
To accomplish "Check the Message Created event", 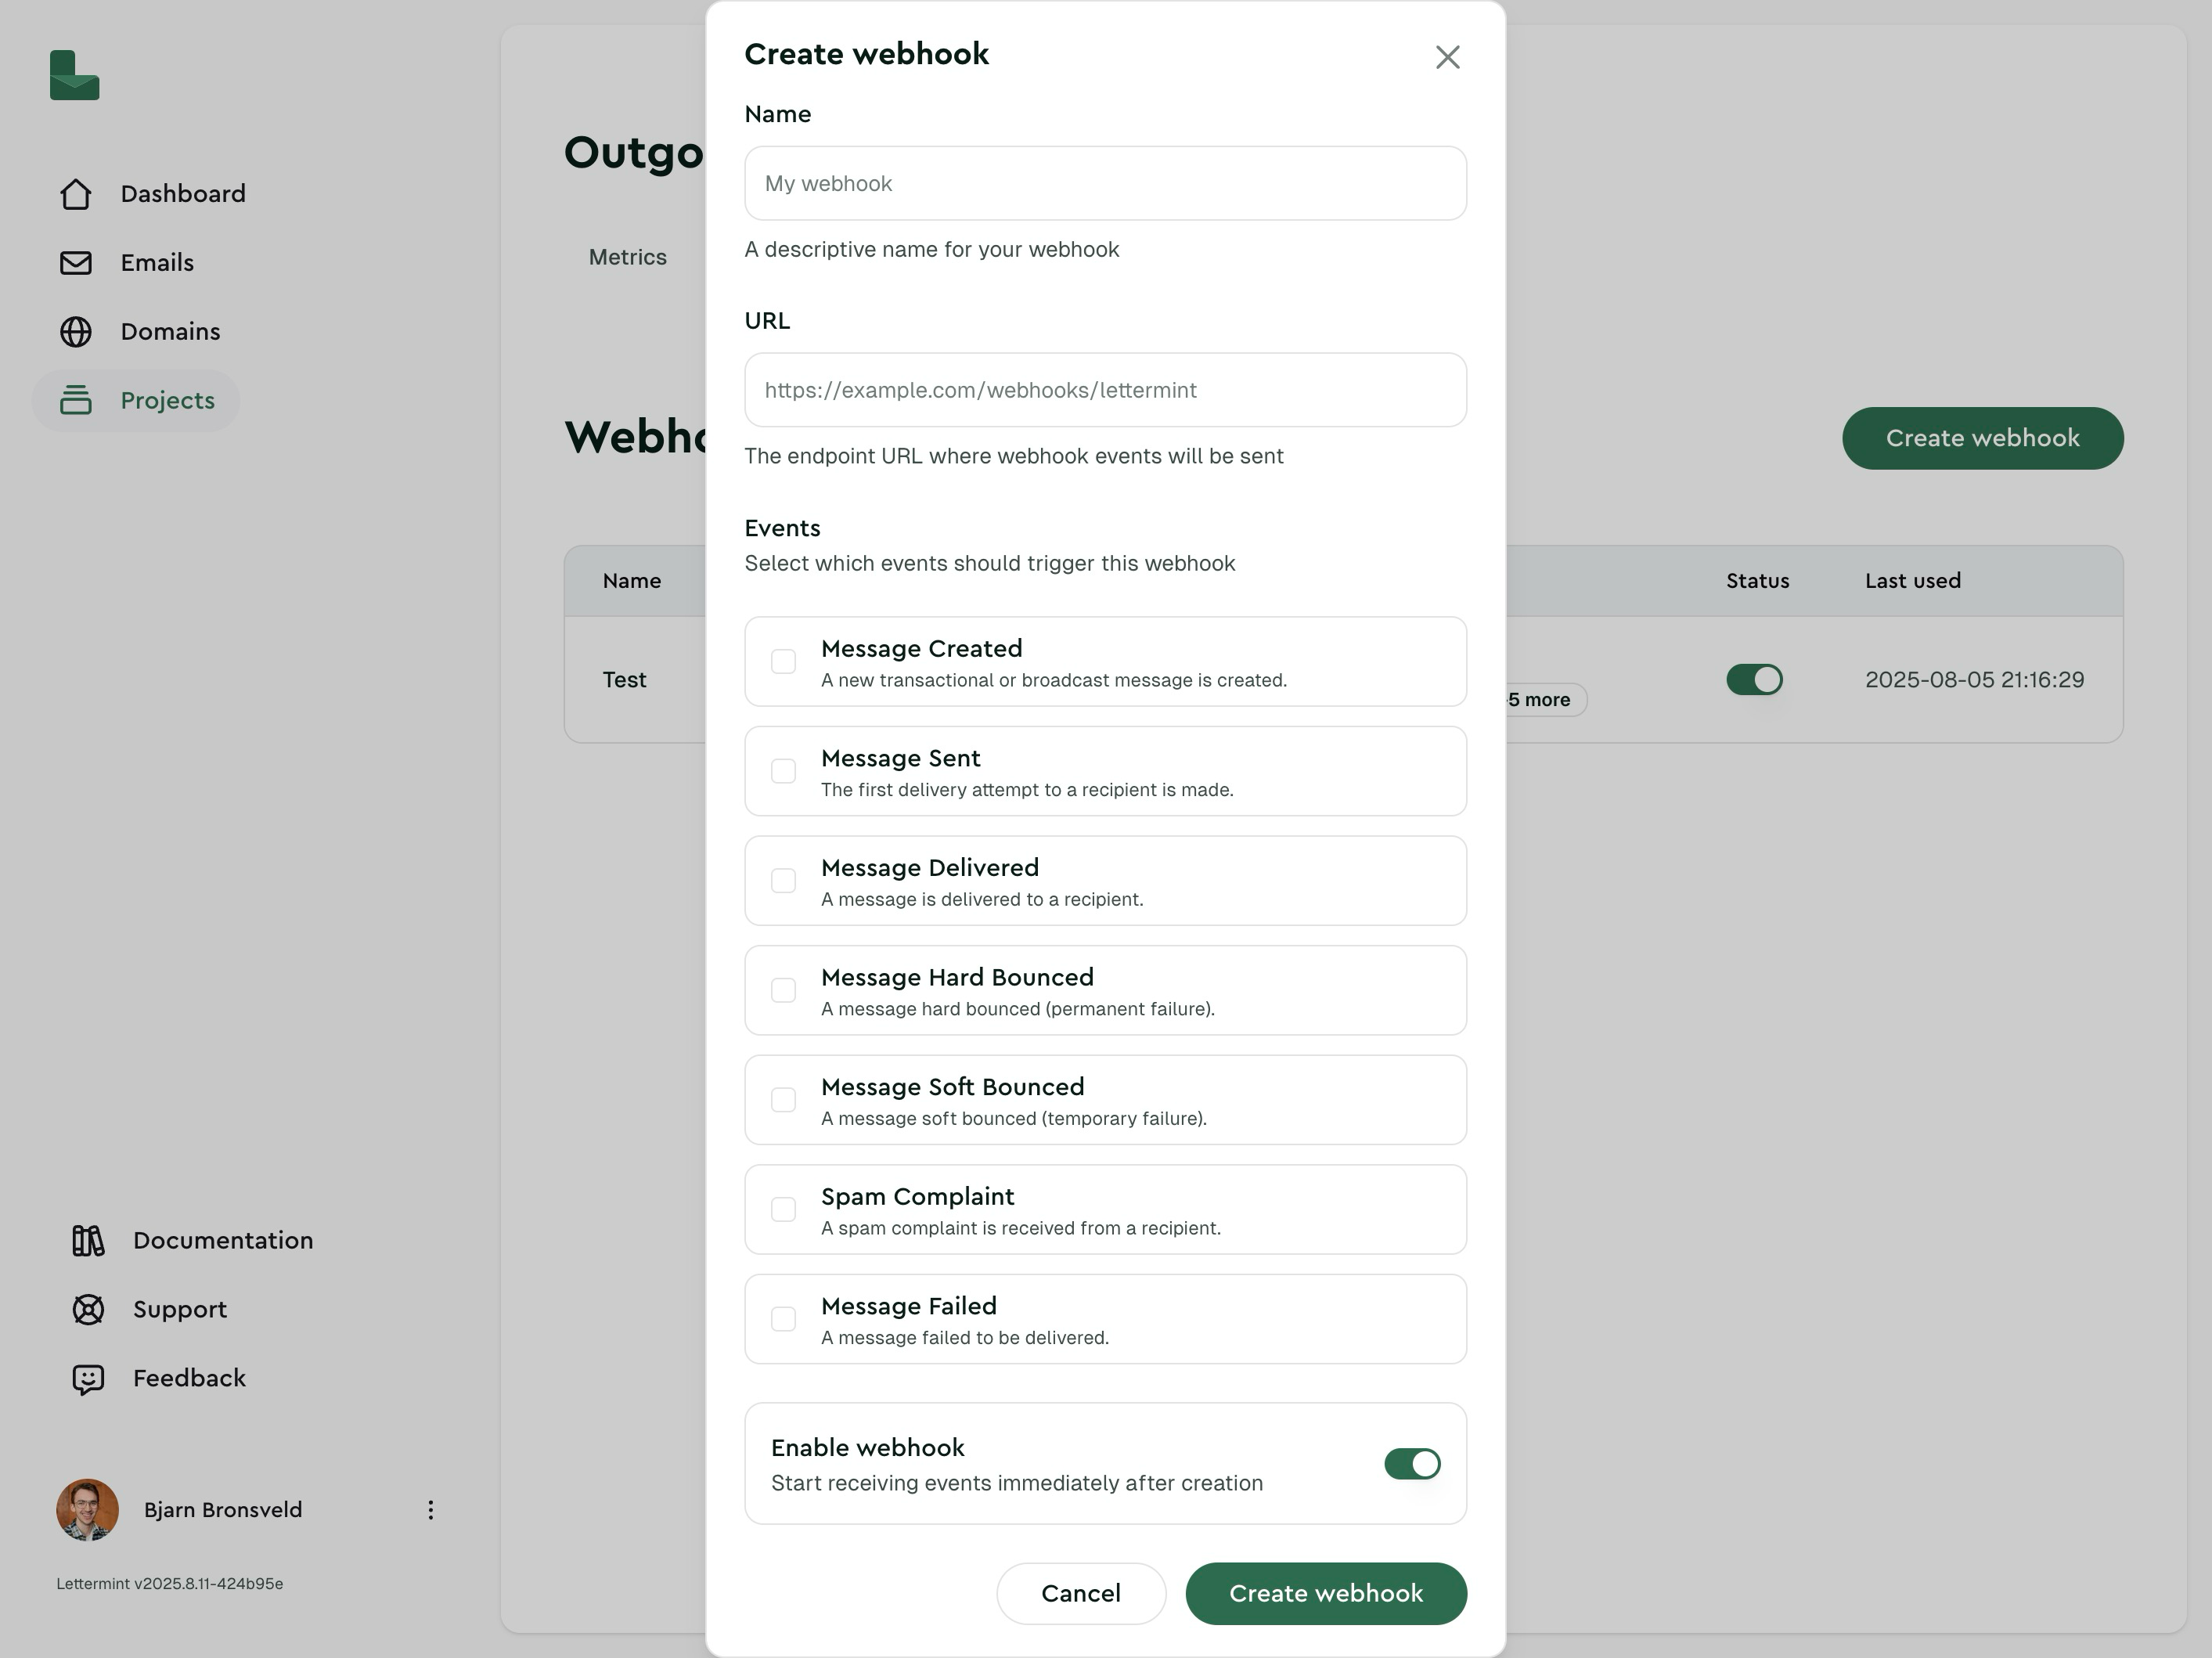I will point(784,662).
